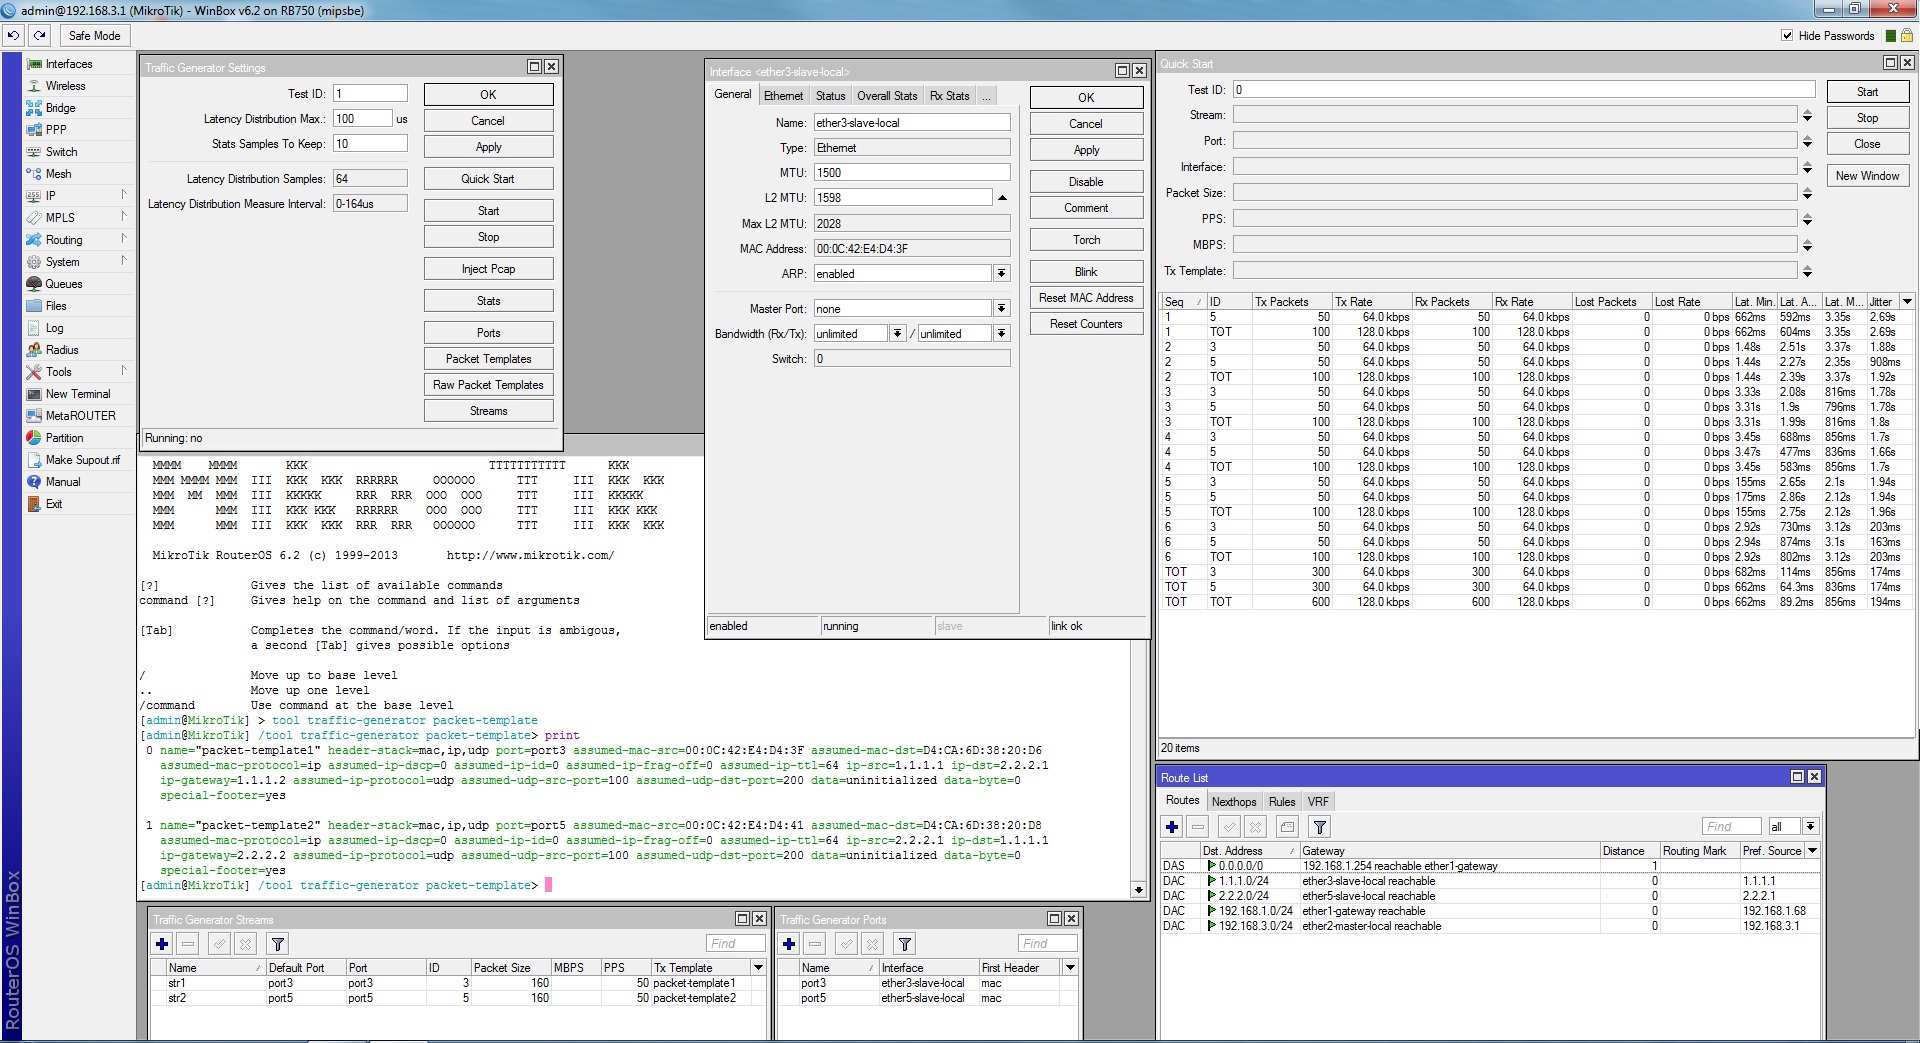1920x1043 pixels.
Task: Click the Redo arrow in the top toolbar
Action: click(x=39, y=35)
